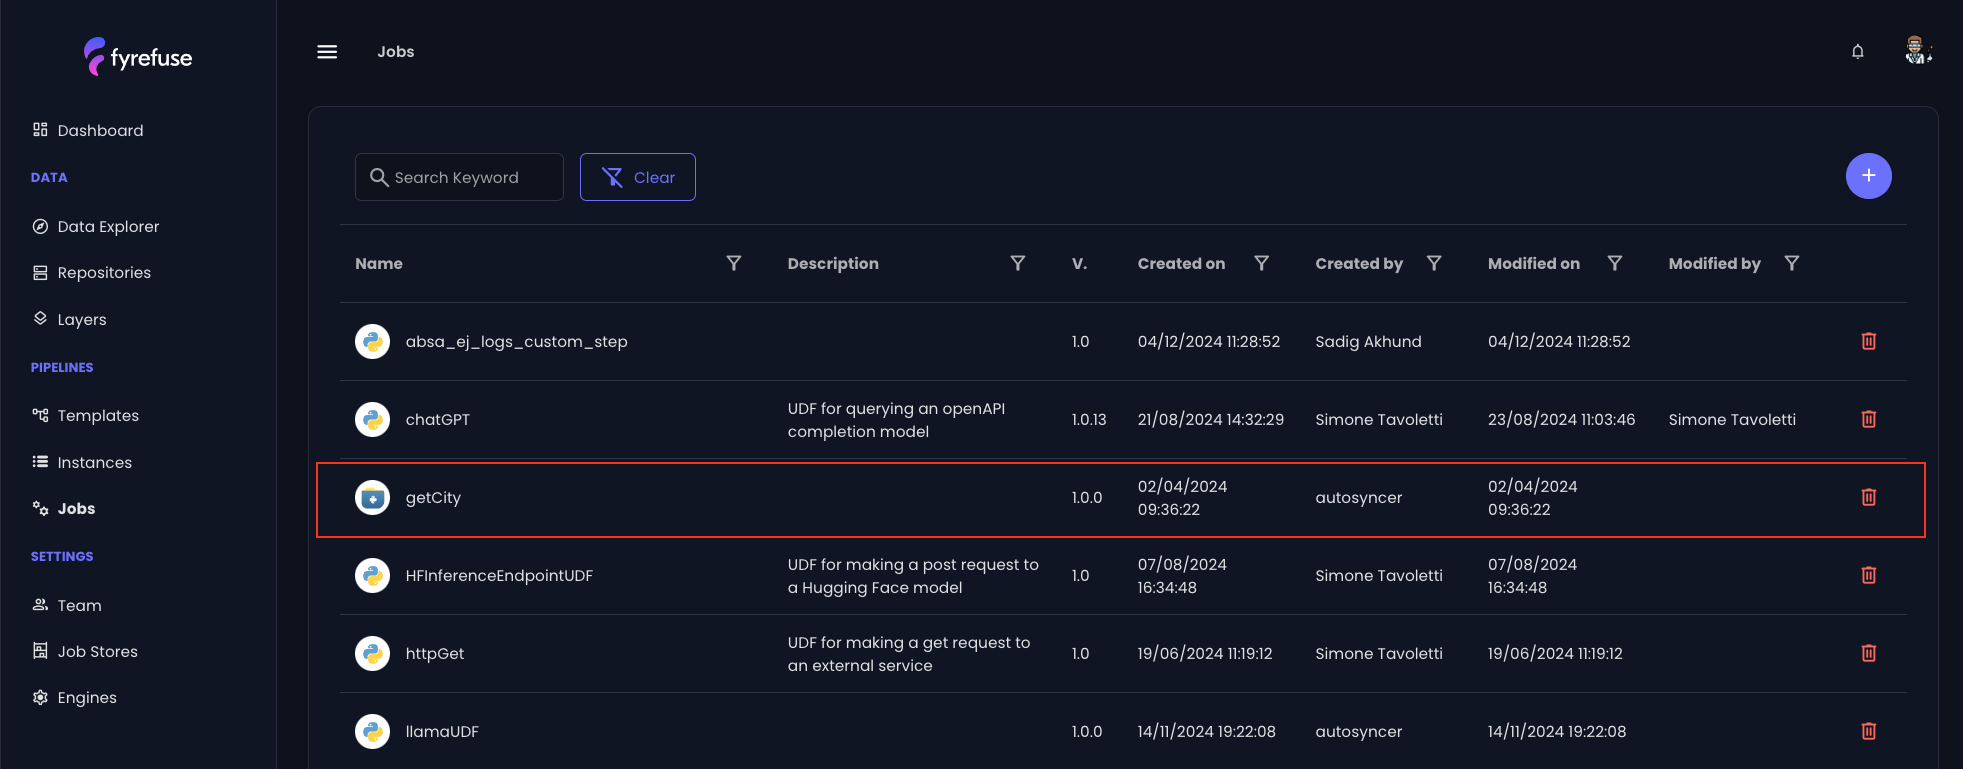The image size is (1963, 769).
Task: Delete the httpGet job
Action: click(x=1868, y=653)
